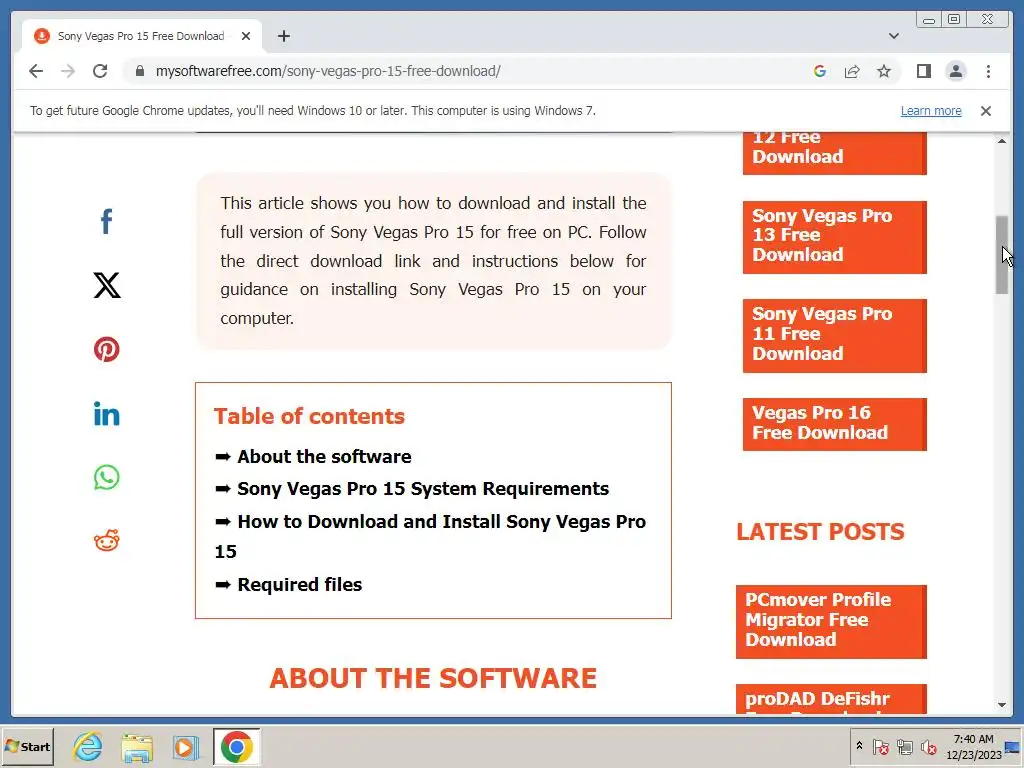Share the article on LinkedIn
The width and height of the screenshot is (1024, 768).
click(x=106, y=413)
